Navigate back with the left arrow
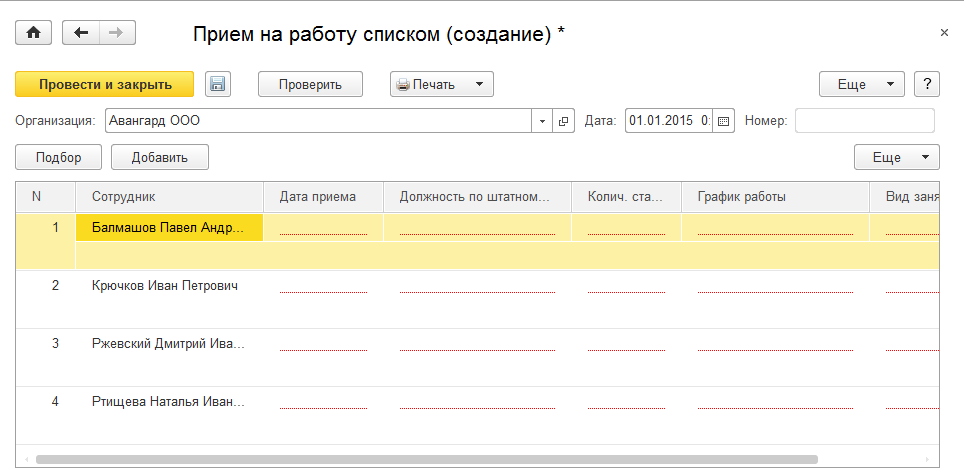 click(81, 33)
